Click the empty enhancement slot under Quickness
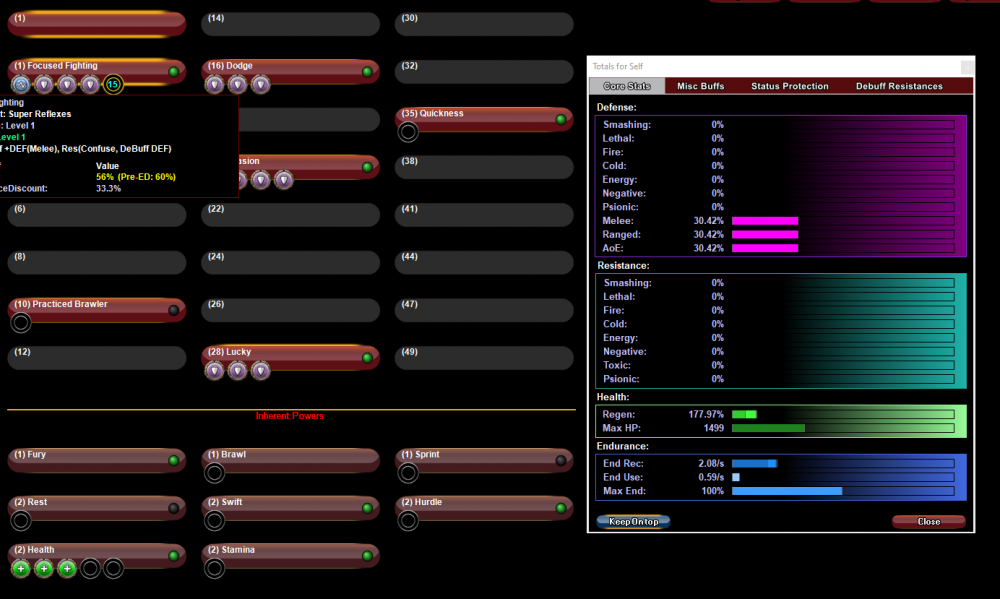This screenshot has width=1000, height=599. coord(408,132)
